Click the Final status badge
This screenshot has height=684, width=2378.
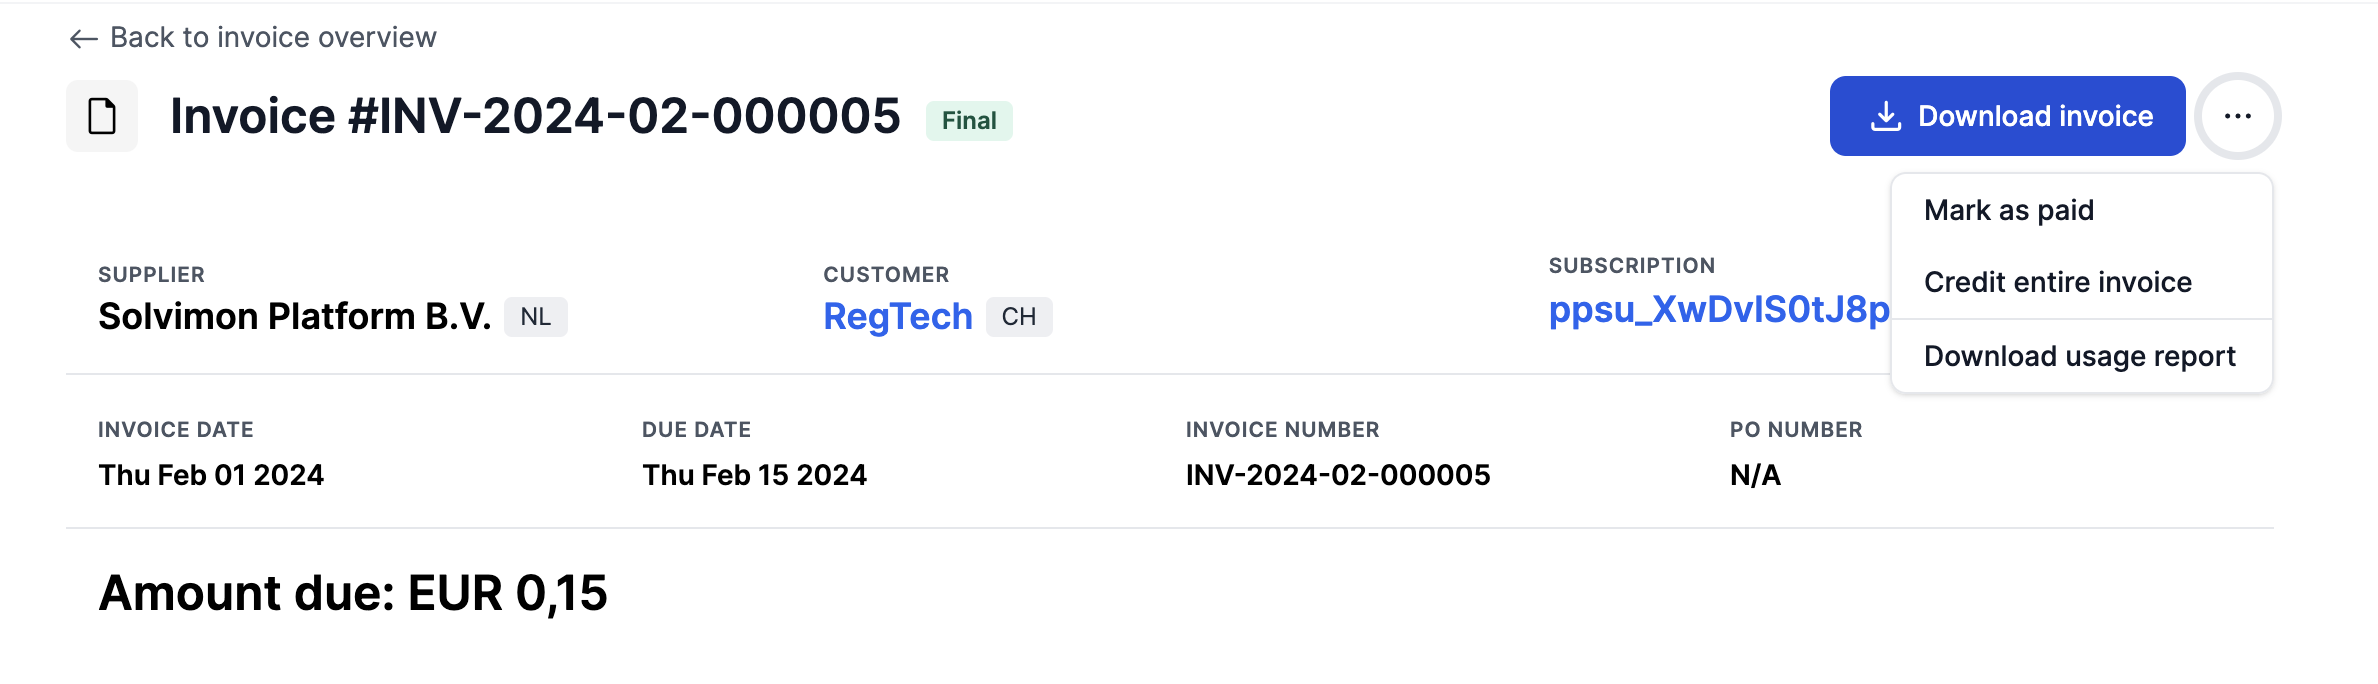[968, 121]
